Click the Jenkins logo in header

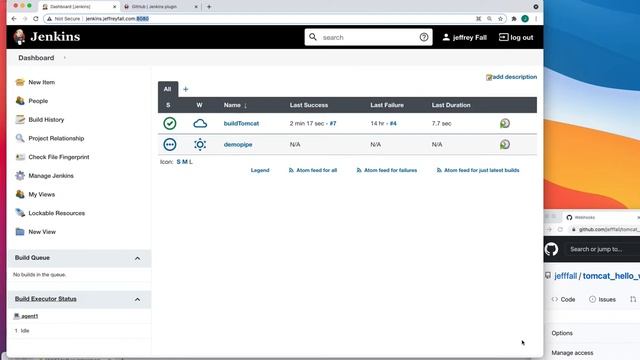point(47,37)
